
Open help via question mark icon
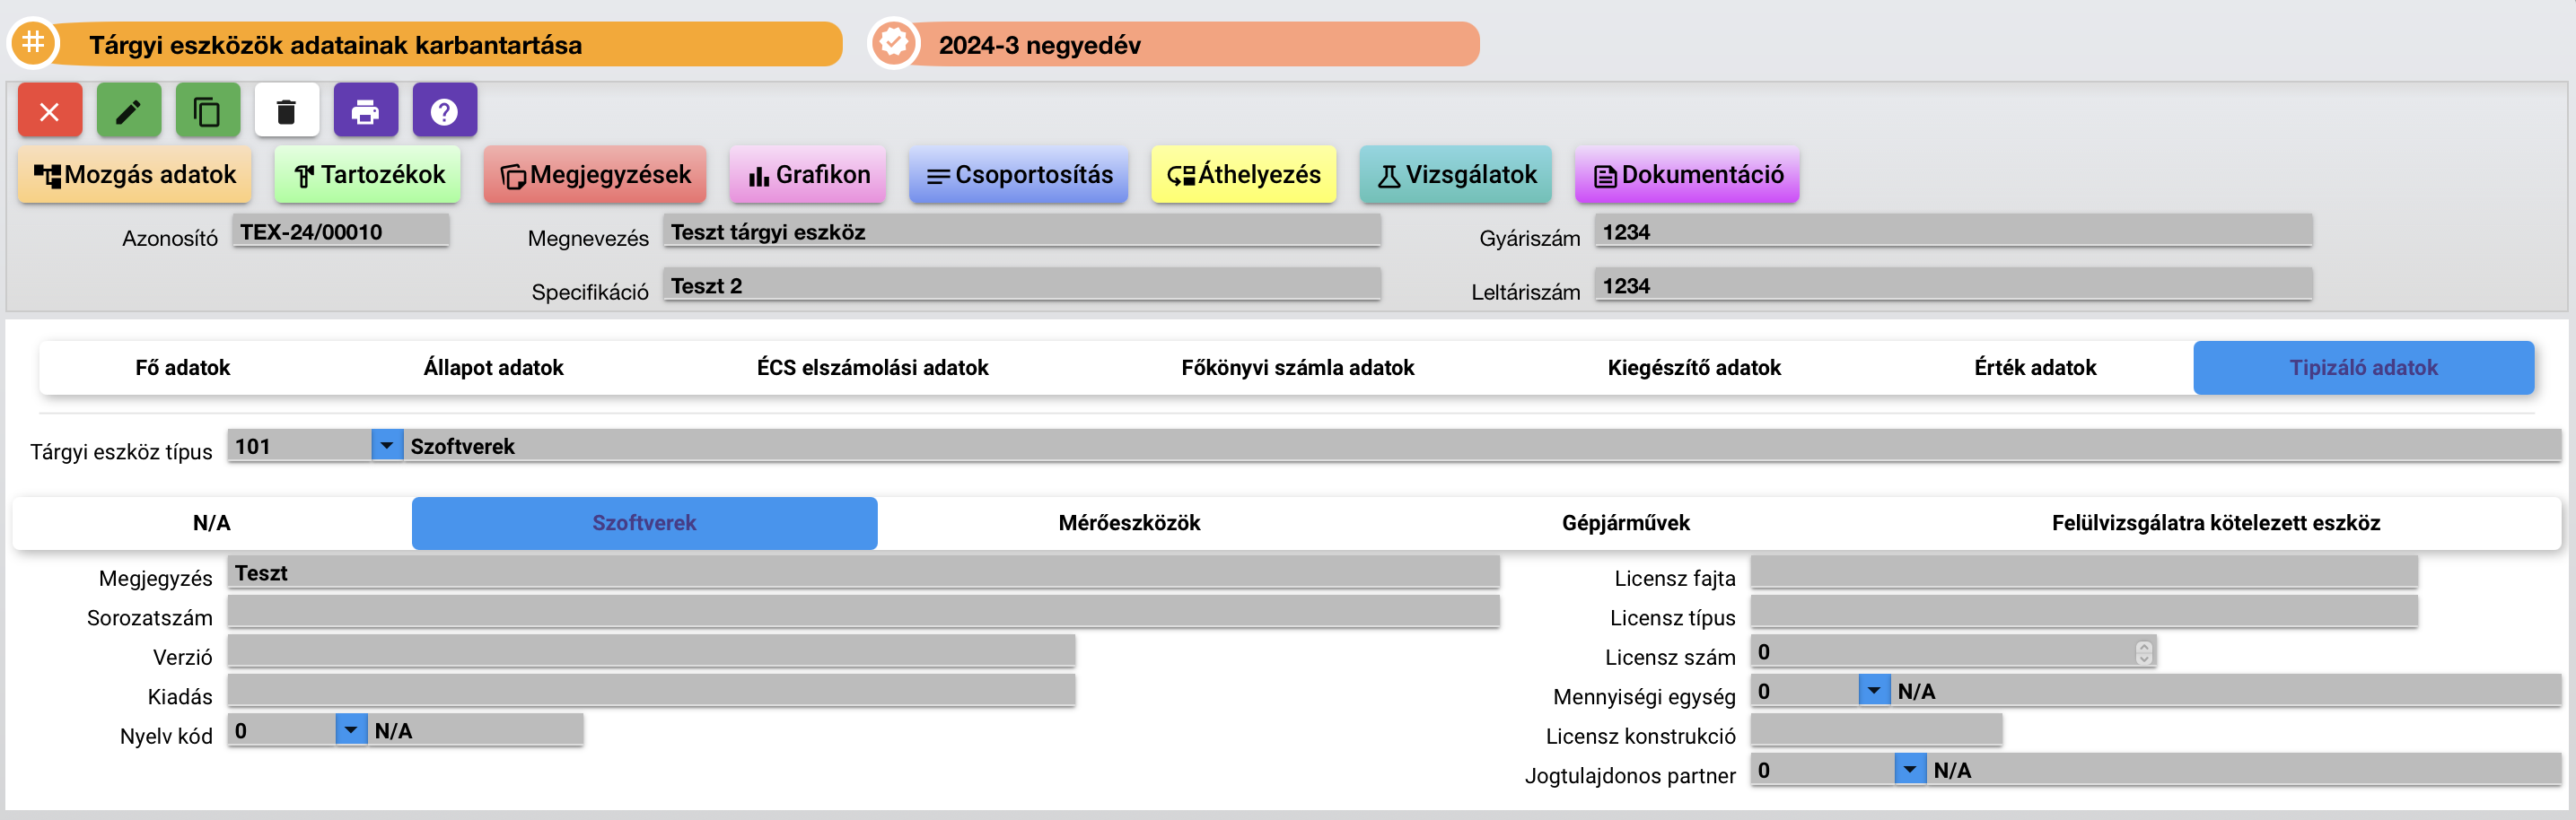click(x=445, y=110)
